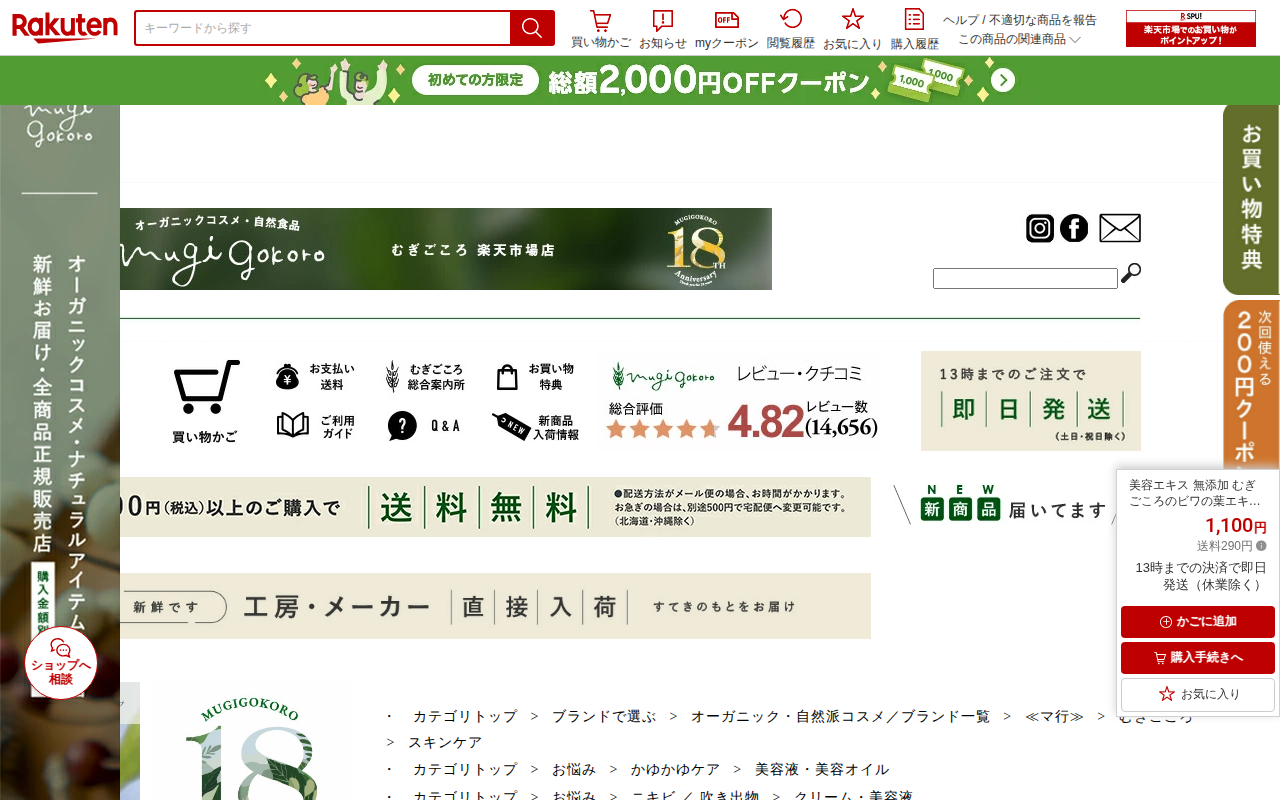Open お支払い・送料 payment info

click(x=315, y=377)
